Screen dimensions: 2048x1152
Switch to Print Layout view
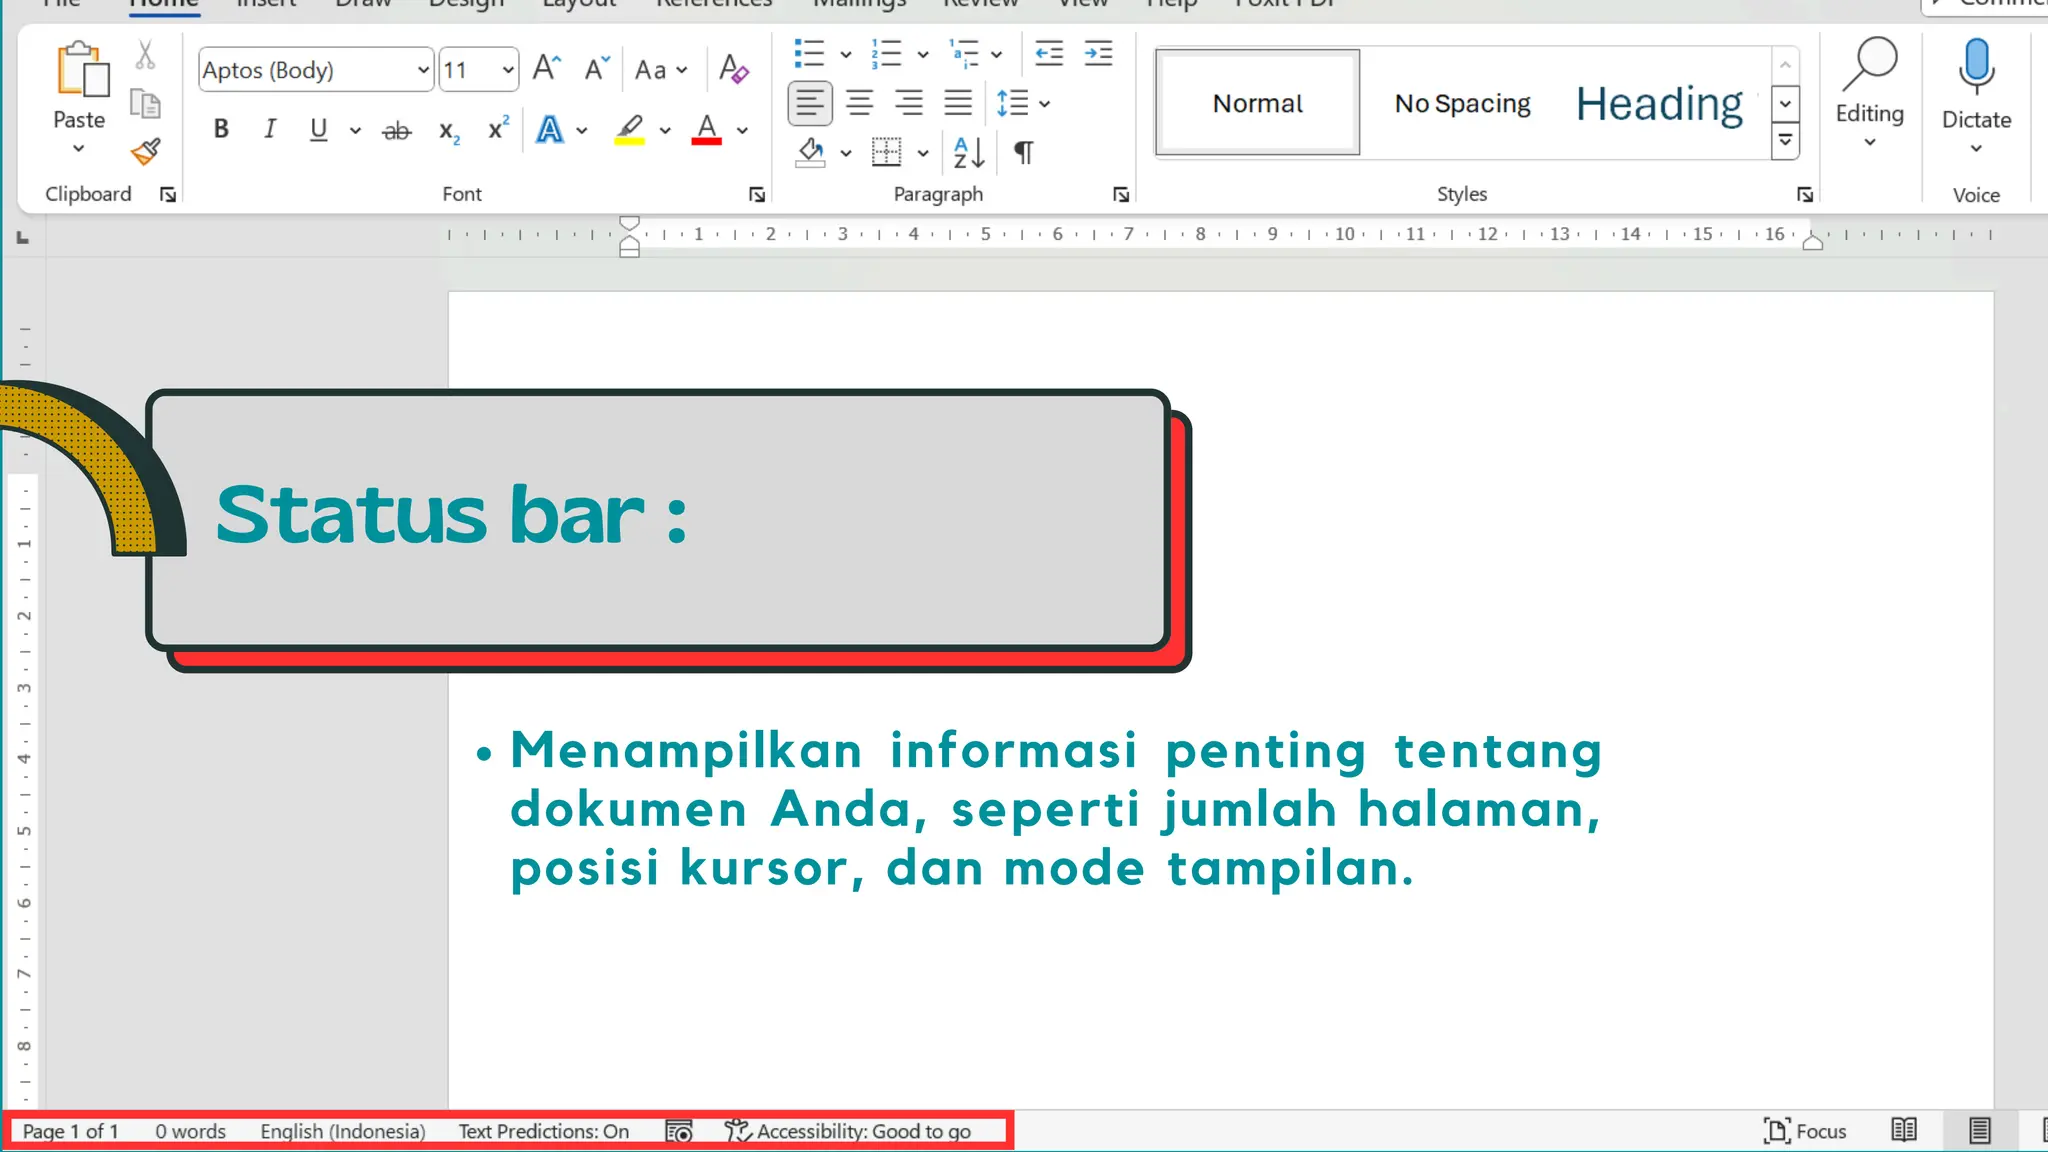[x=1979, y=1131]
